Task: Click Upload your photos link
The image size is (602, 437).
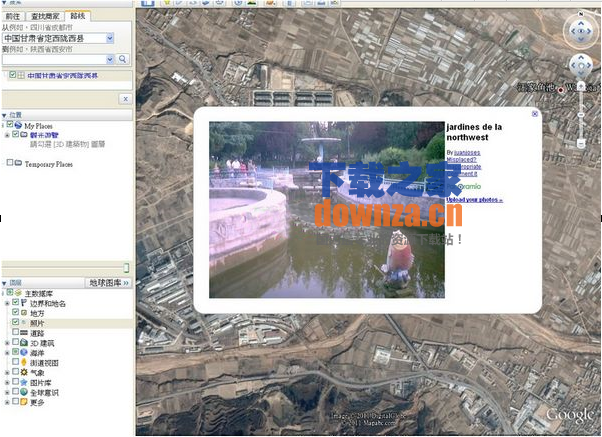Action: coord(474,200)
